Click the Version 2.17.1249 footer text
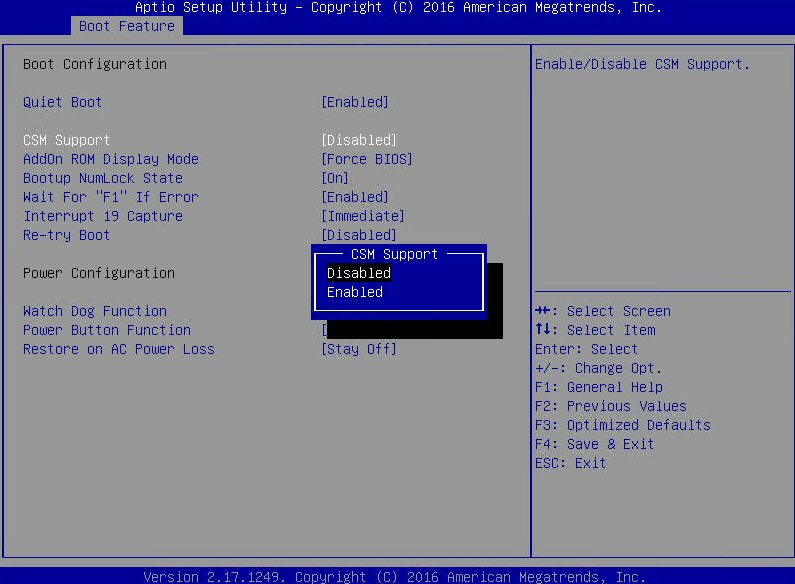The width and height of the screenshot is (795, 584). click(394, 577)
